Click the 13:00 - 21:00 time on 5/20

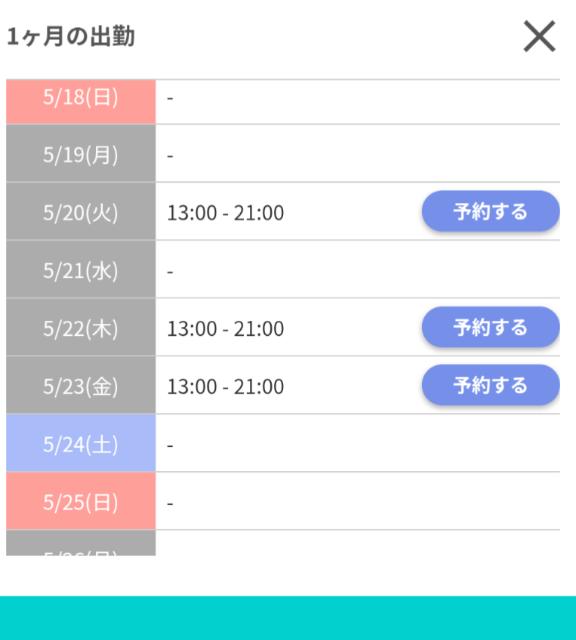point(226,213)
